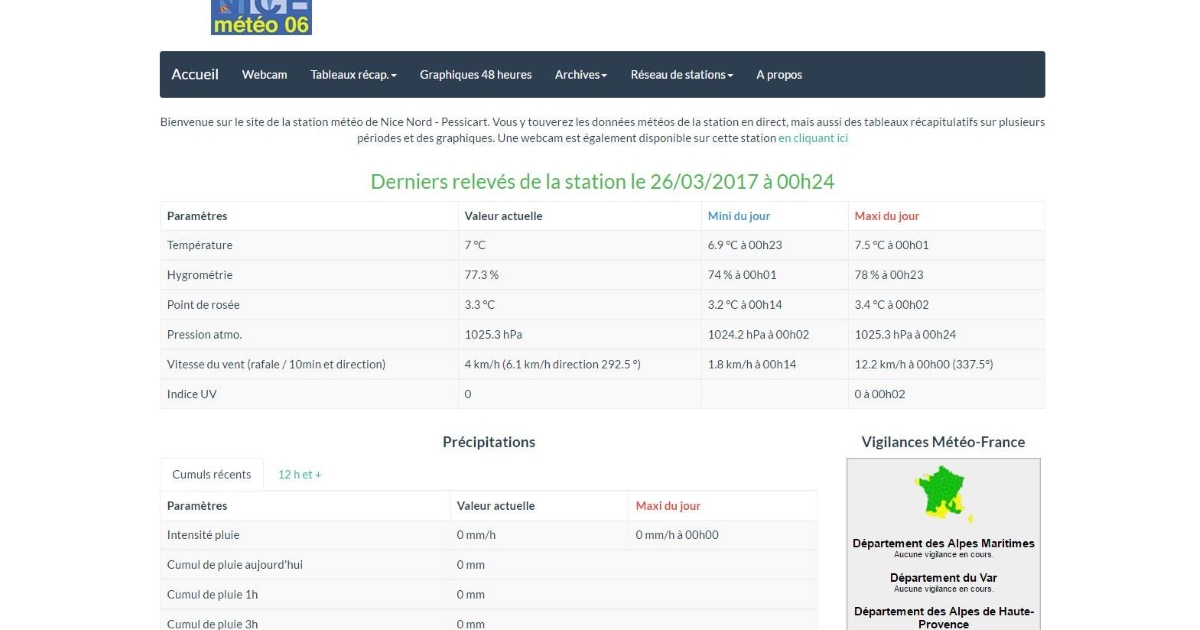This screenshot has width=1200, height=630.
Task: Click the heading 'Derniers relevés de la station'
Action: [602, 181]
